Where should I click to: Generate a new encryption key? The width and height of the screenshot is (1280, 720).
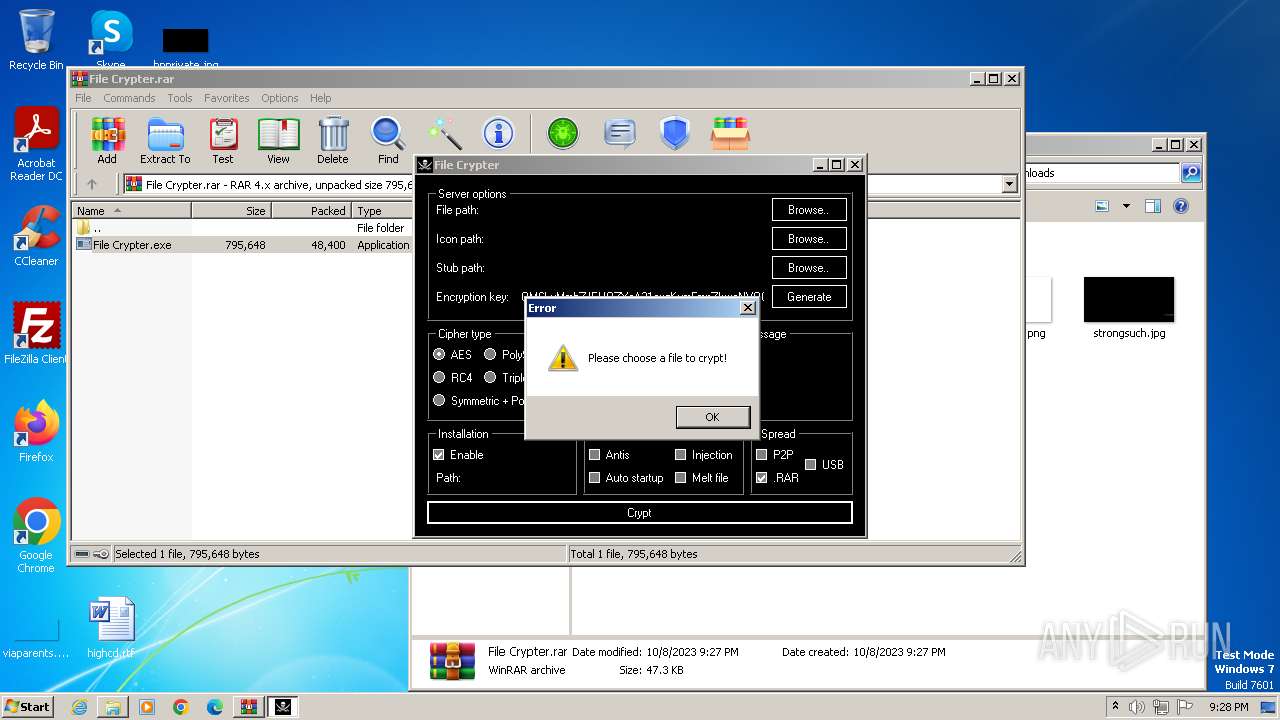point(809,297)
